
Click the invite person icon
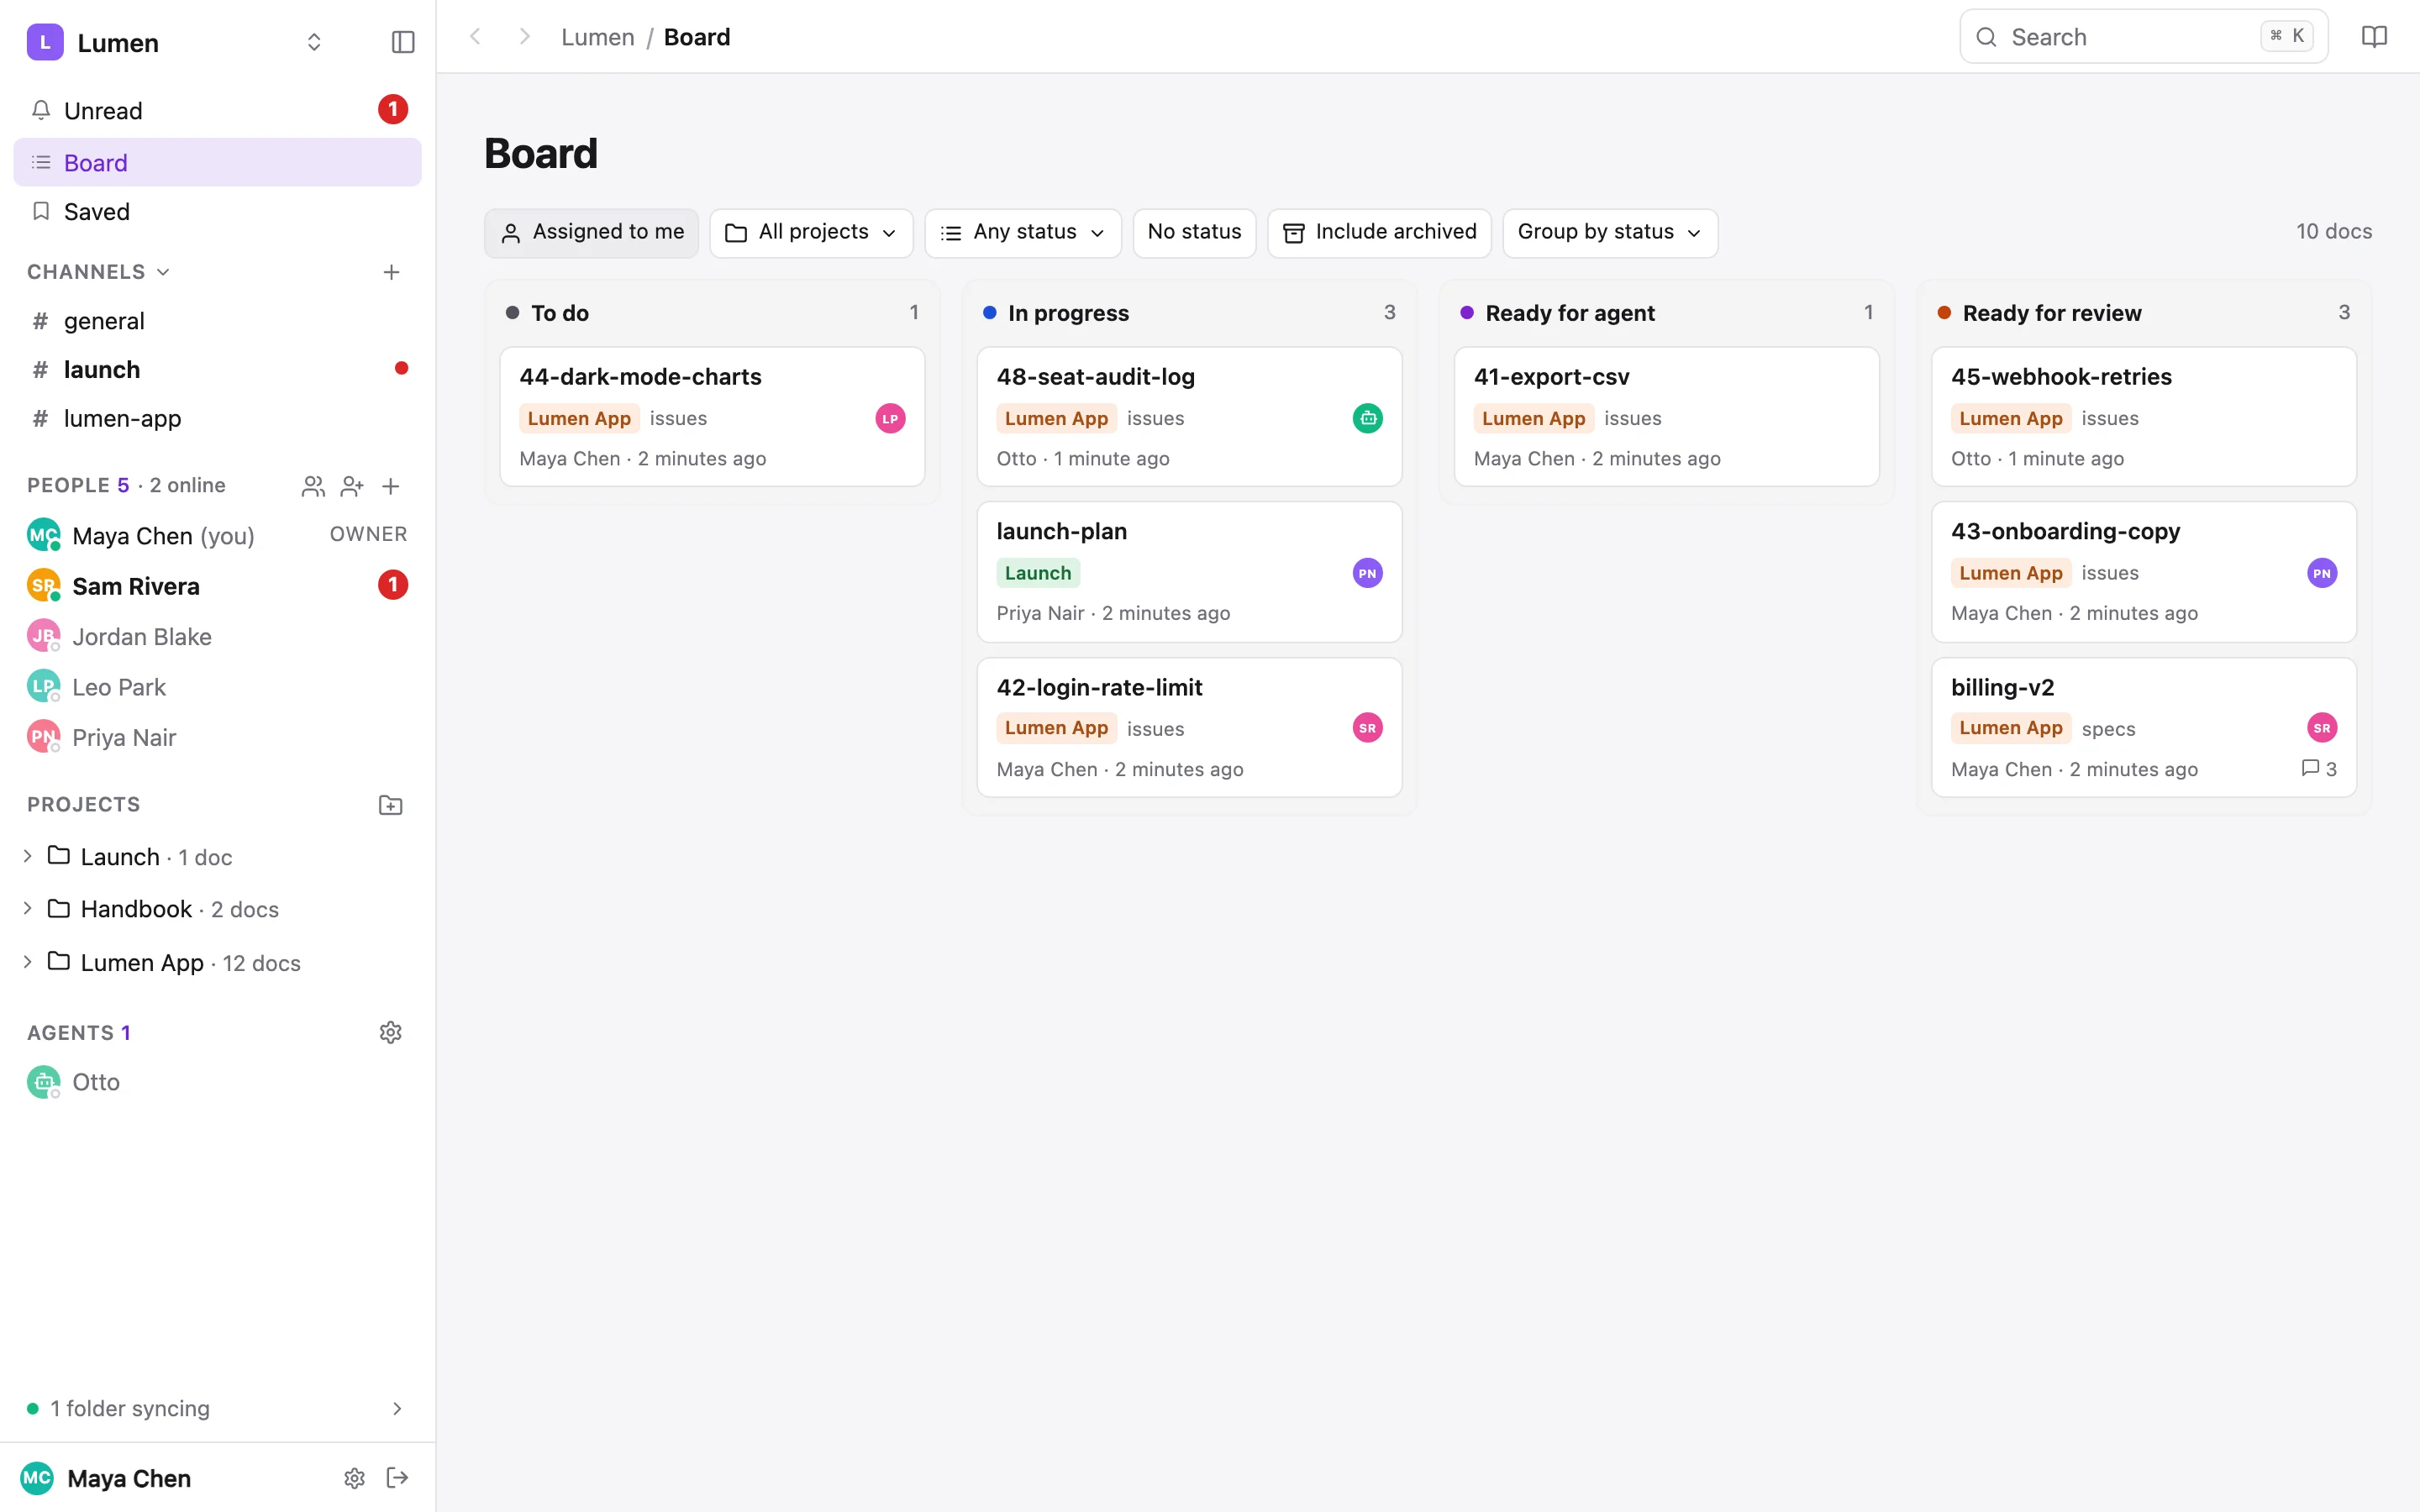click(x=352, y=486)
